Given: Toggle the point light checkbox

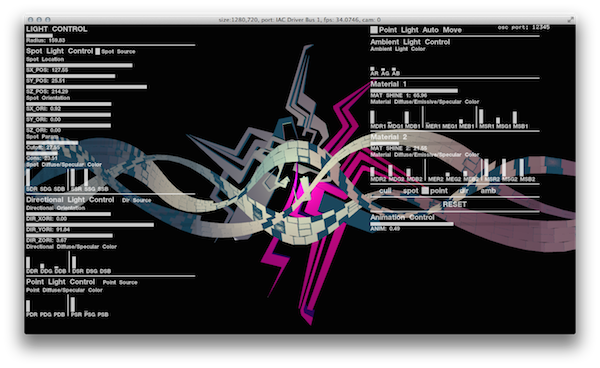Looking at the screenshot, I should pos(425,191).
